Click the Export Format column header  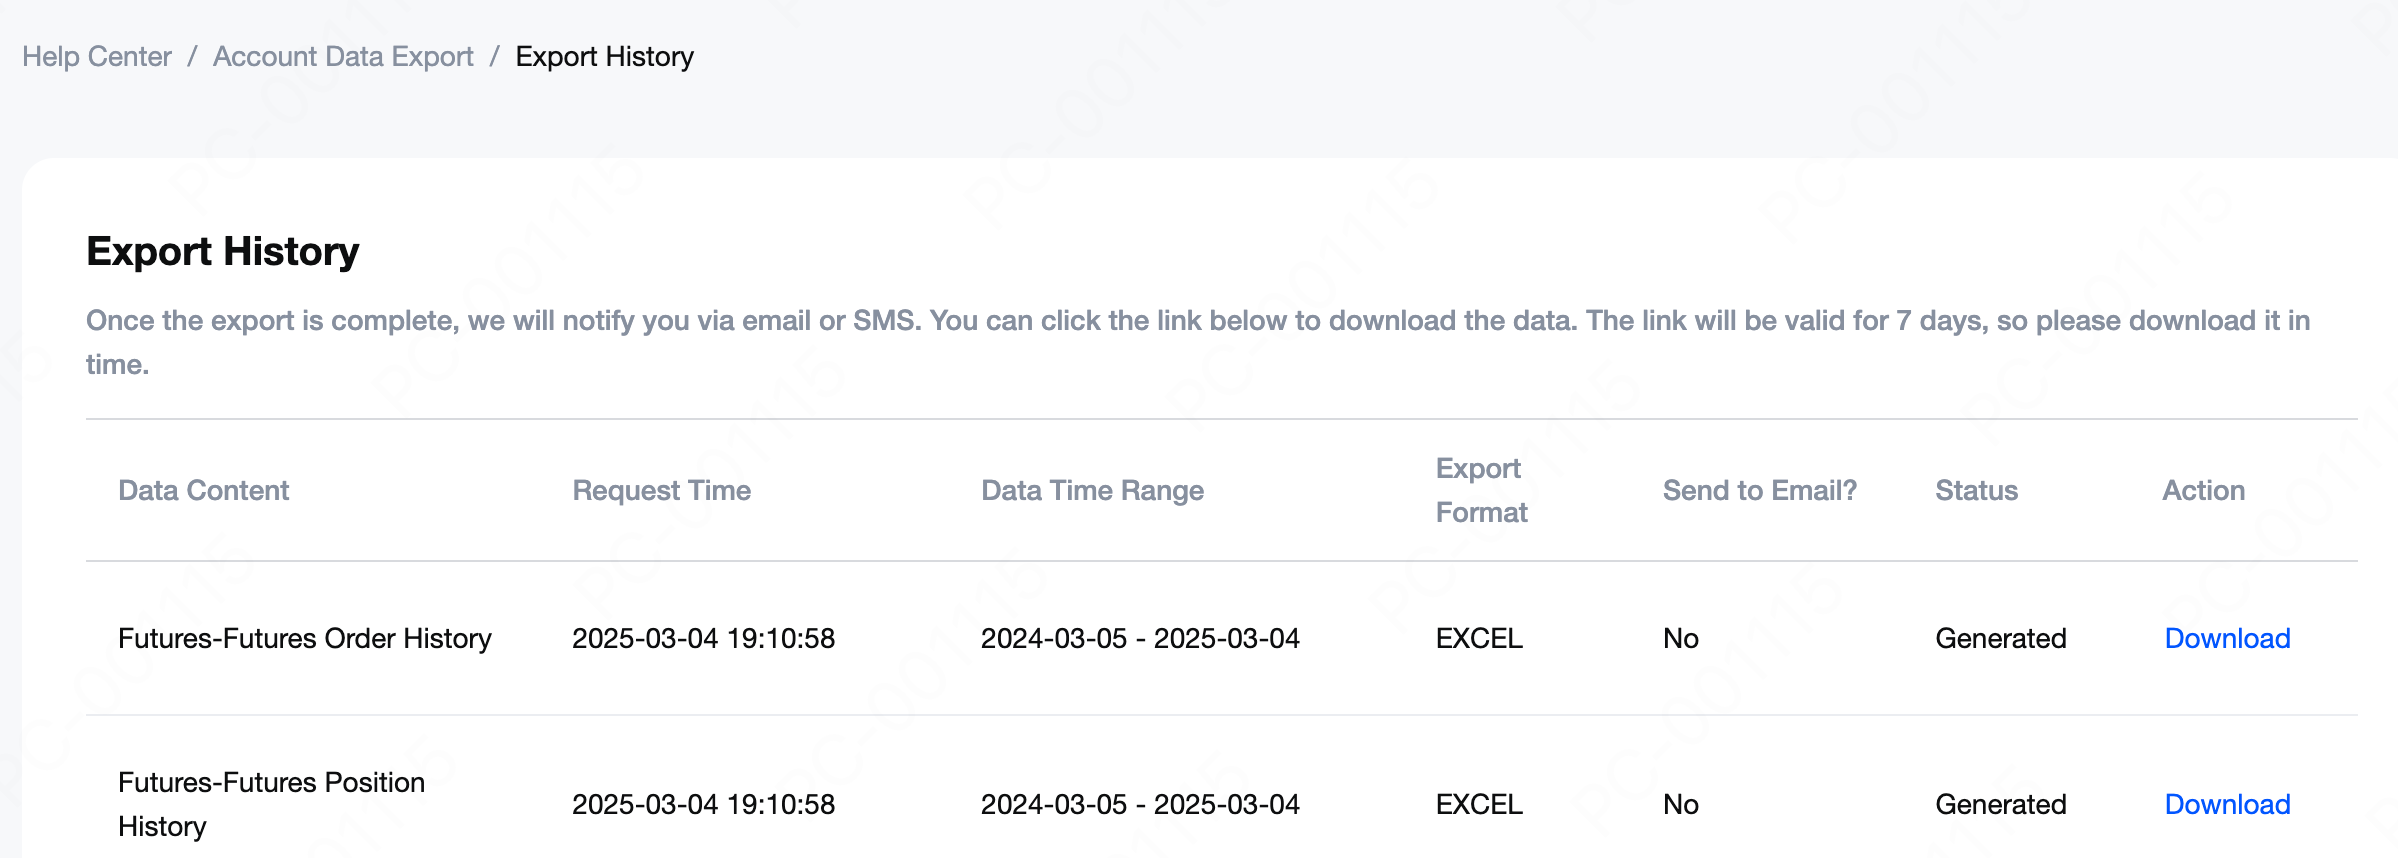(x=1482, y=490)
